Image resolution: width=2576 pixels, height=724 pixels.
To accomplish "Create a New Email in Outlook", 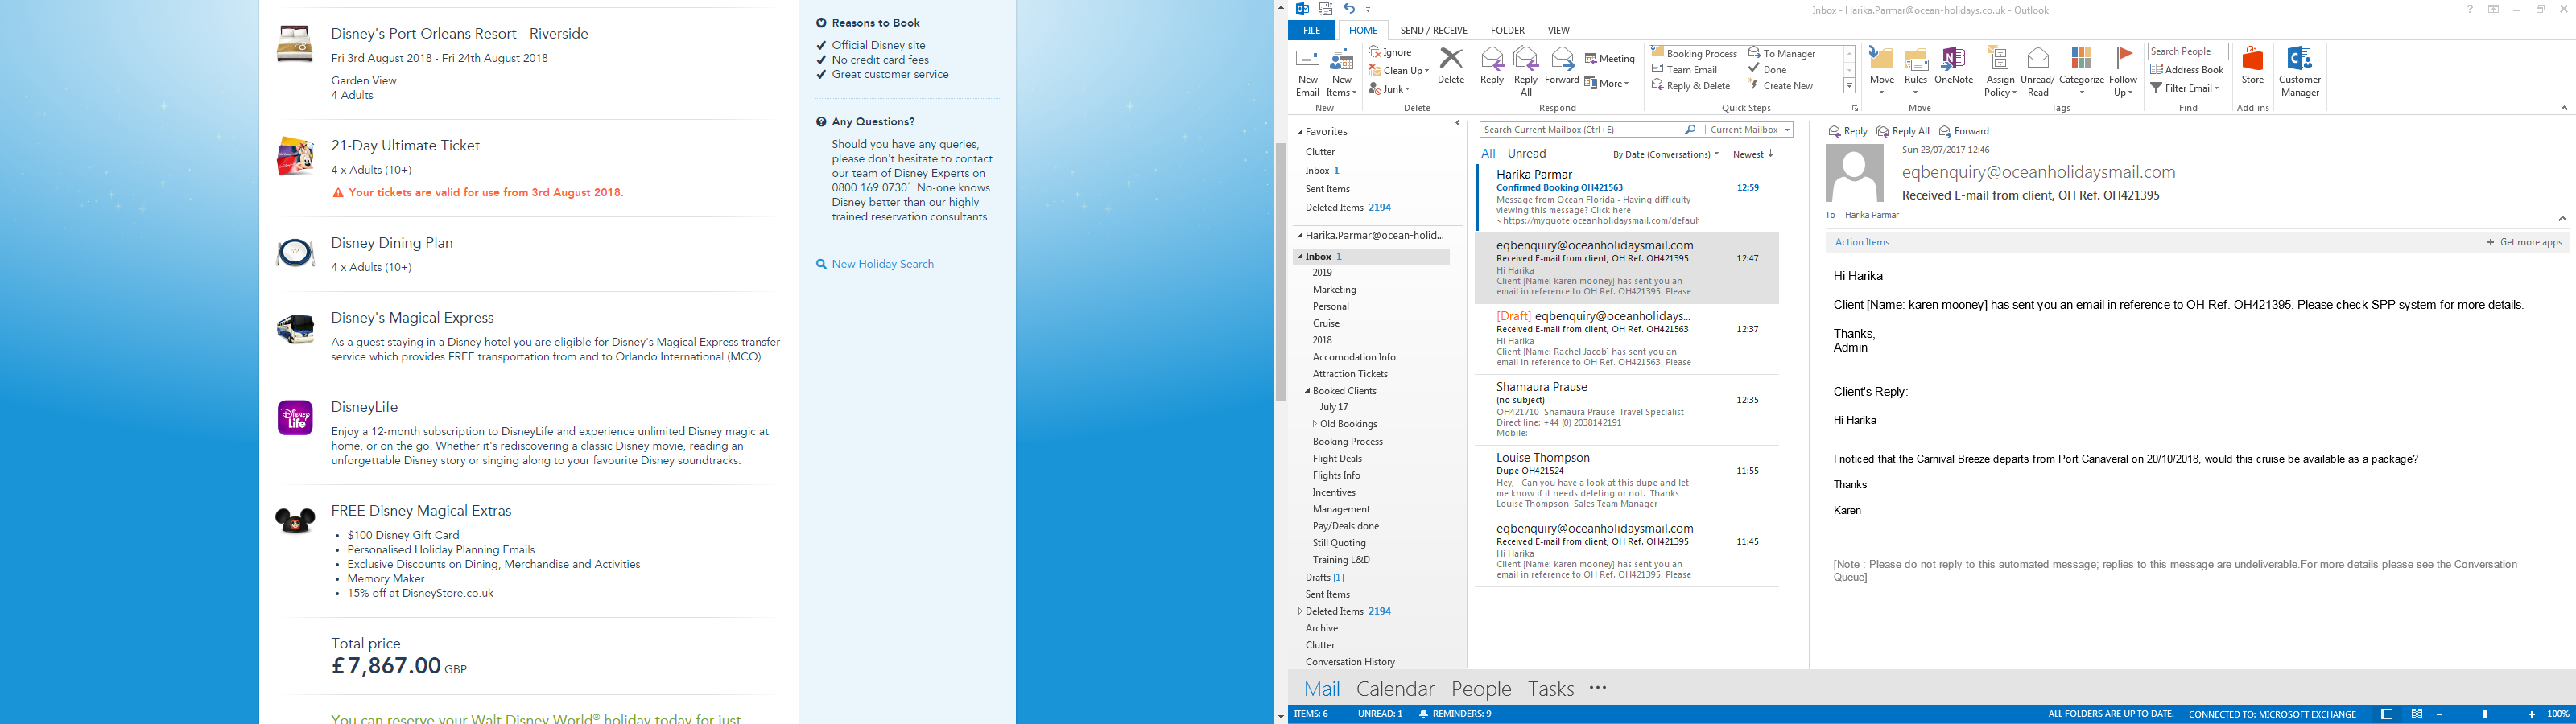I will click(x=1307, y=72).
